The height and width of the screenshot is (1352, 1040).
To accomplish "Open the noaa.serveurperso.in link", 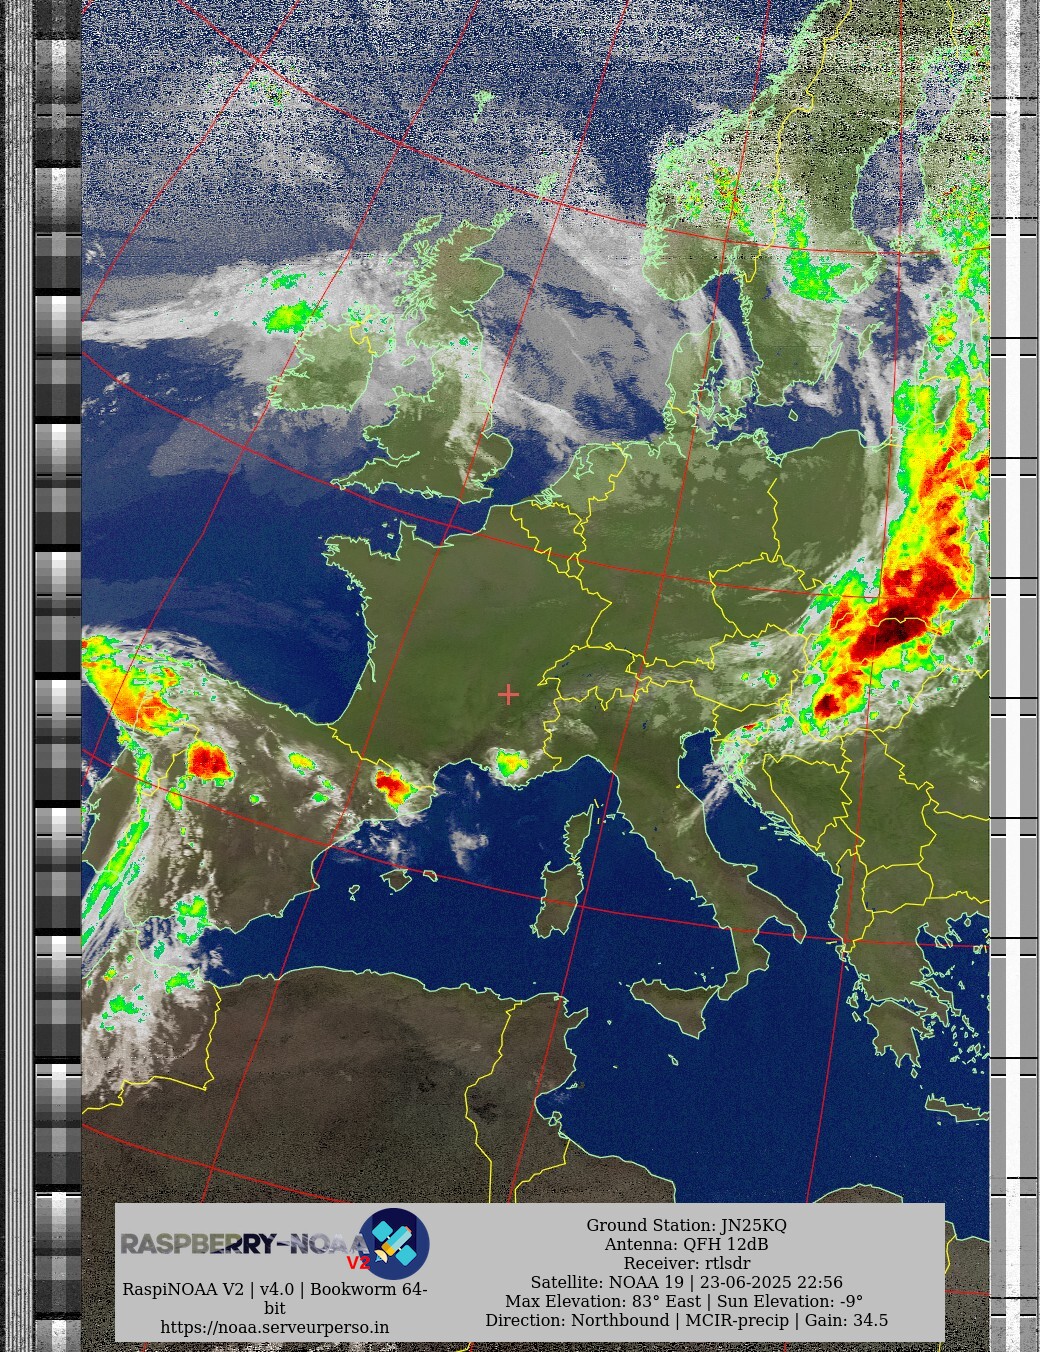I will (274, 1327).
